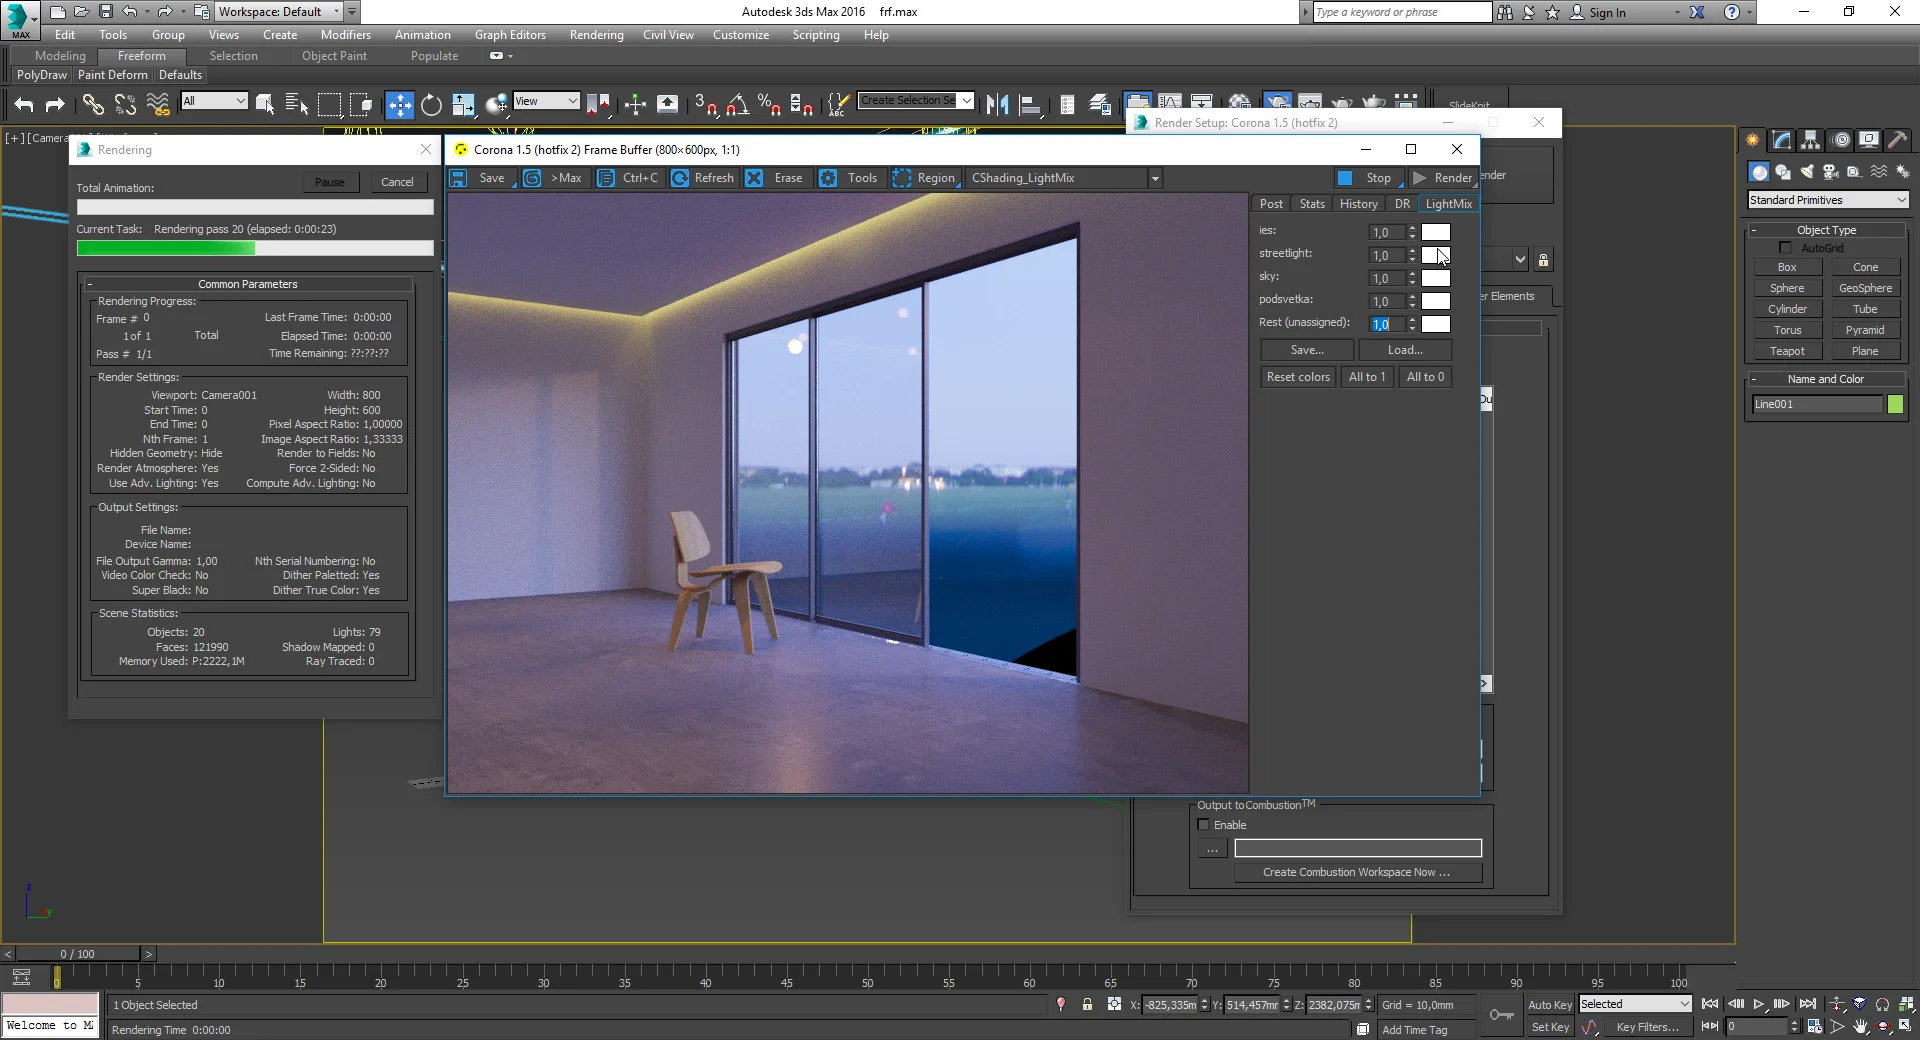Click the All to 0 button

pos(1425,377)
